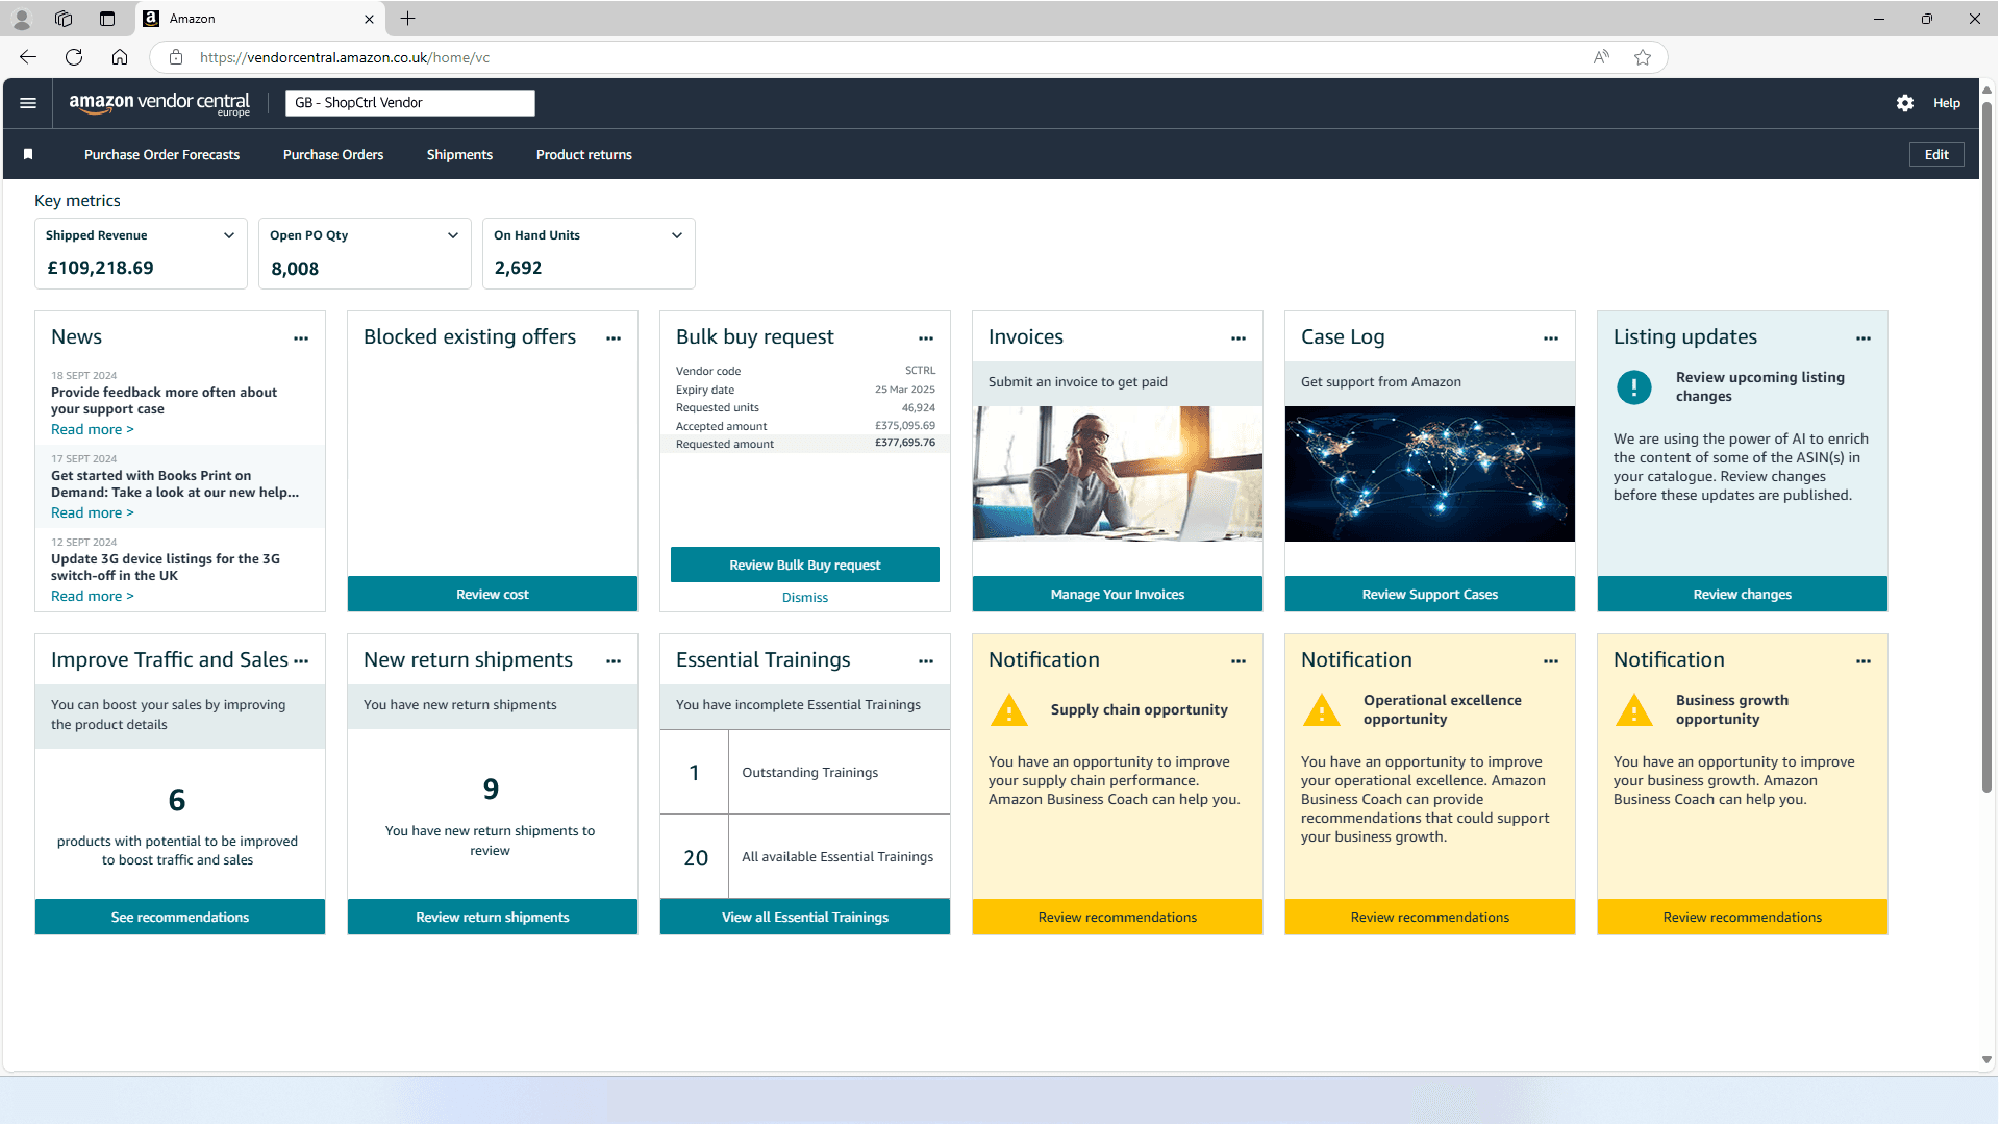This screenshot has height=1124, width=1999.
Task: Go to browser home page icon
Action: click(x=119, y=57)
